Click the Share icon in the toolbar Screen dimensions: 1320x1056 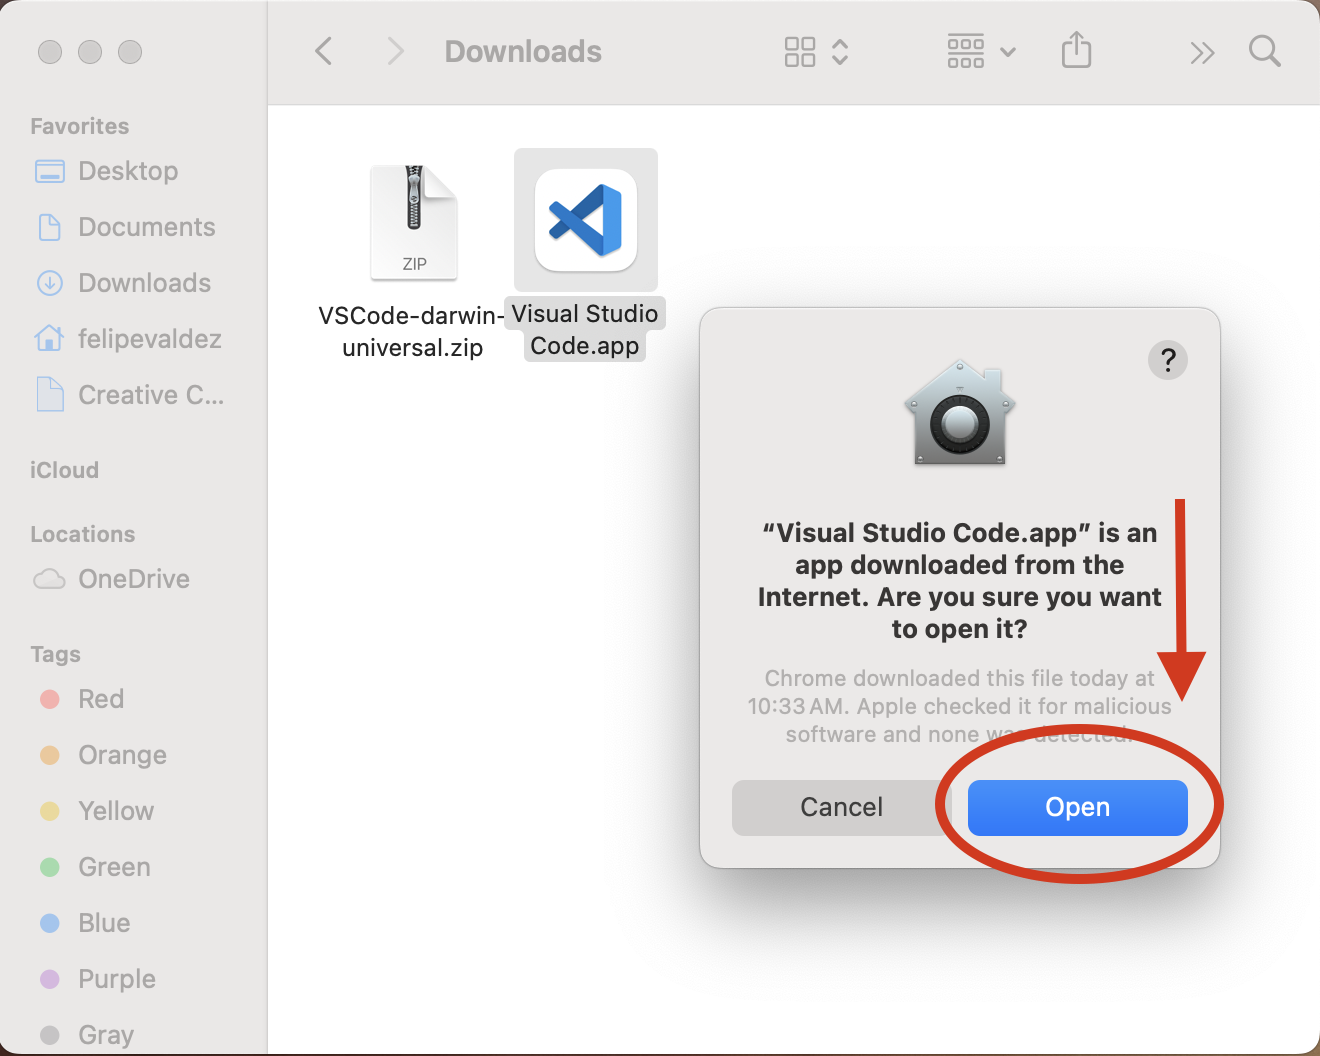point(1076,51)
